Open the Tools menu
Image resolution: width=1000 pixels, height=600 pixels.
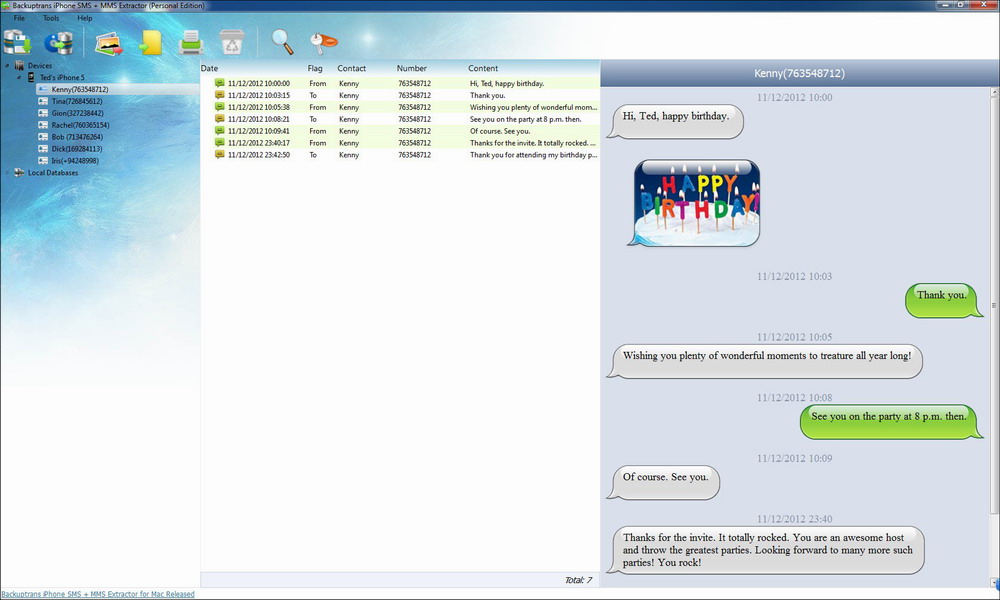50,17
